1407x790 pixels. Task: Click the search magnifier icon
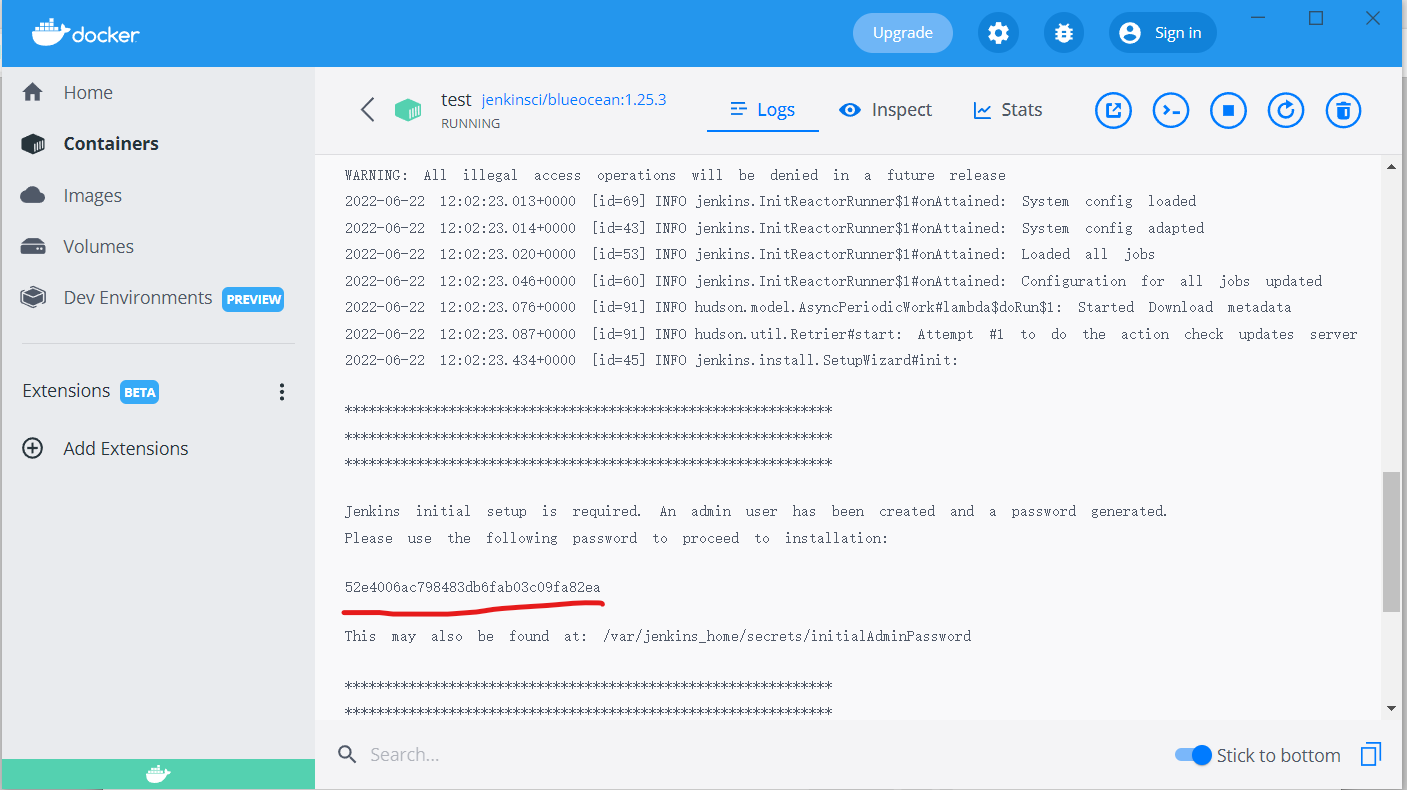click(x=347, y=754)
